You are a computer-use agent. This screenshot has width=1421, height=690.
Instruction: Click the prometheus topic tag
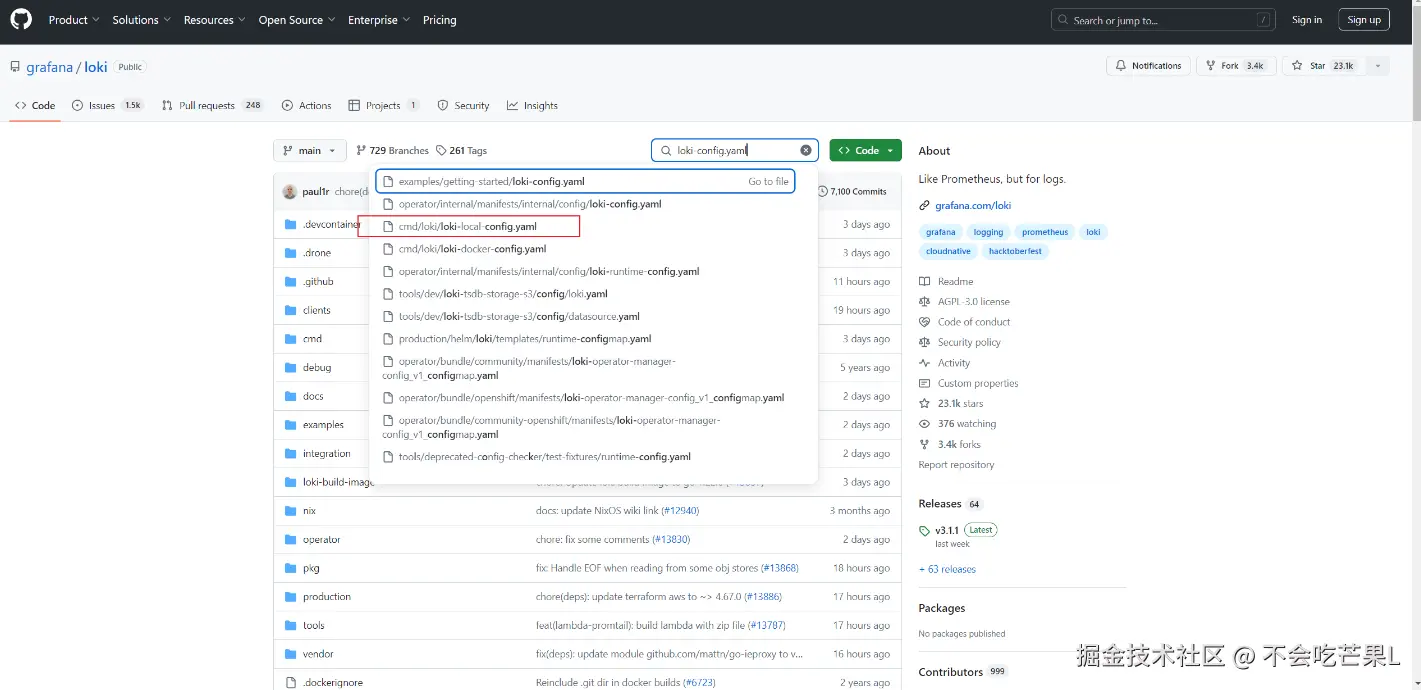[1045, 232]
